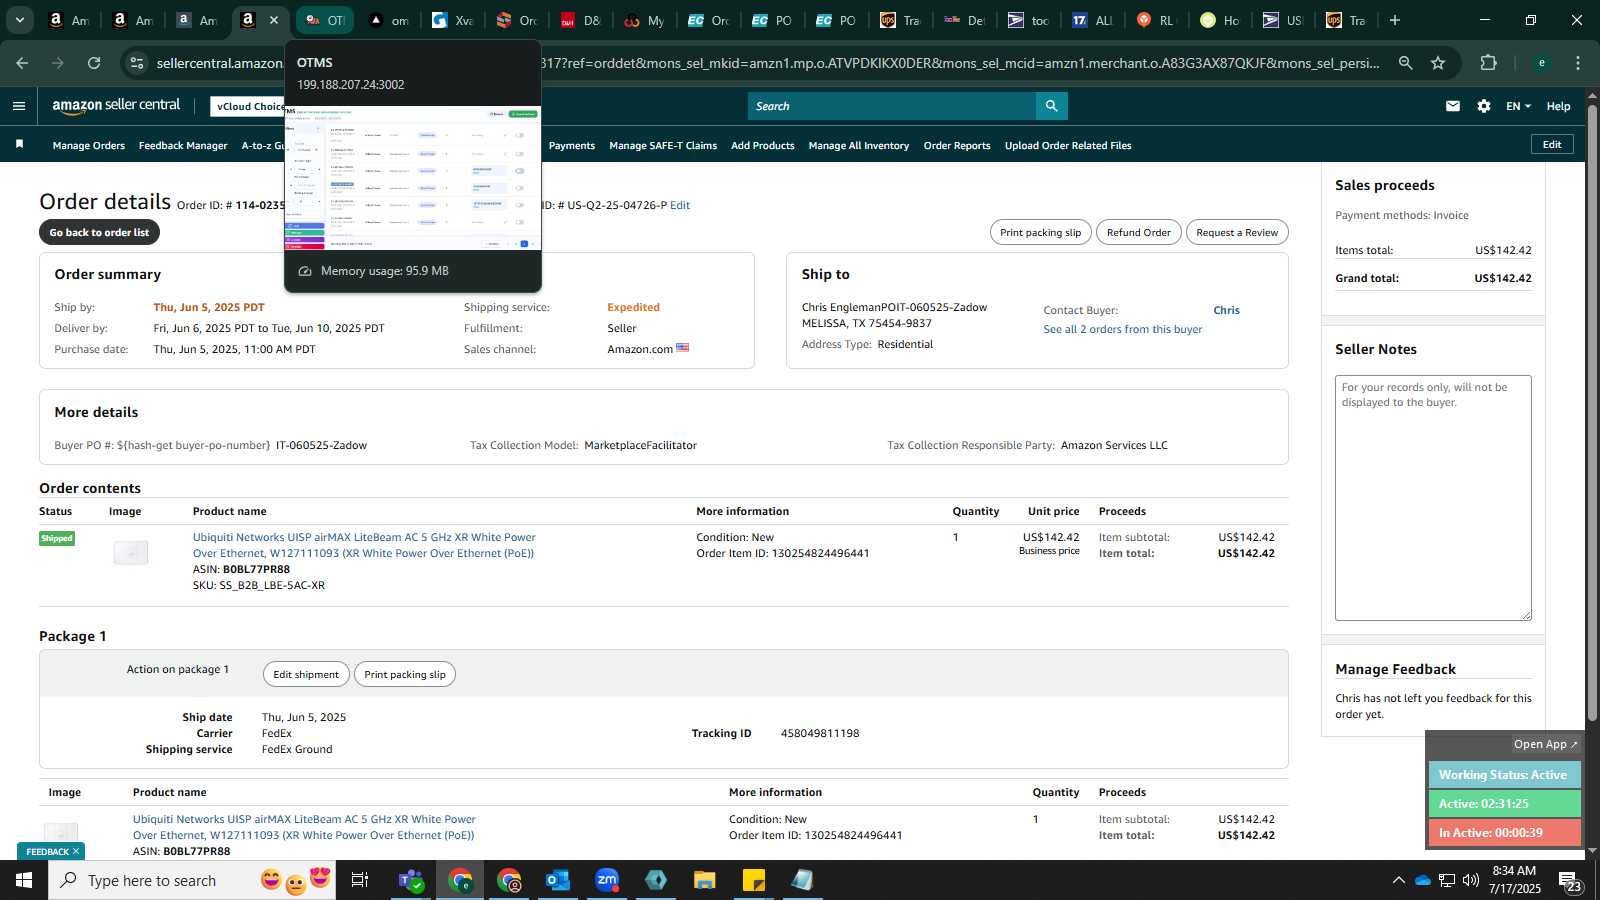Image resolution: width=1600 pixels, height=900 pixels.
Task: Switch to the OTMS tab
Action: click(x=325, y=20)
